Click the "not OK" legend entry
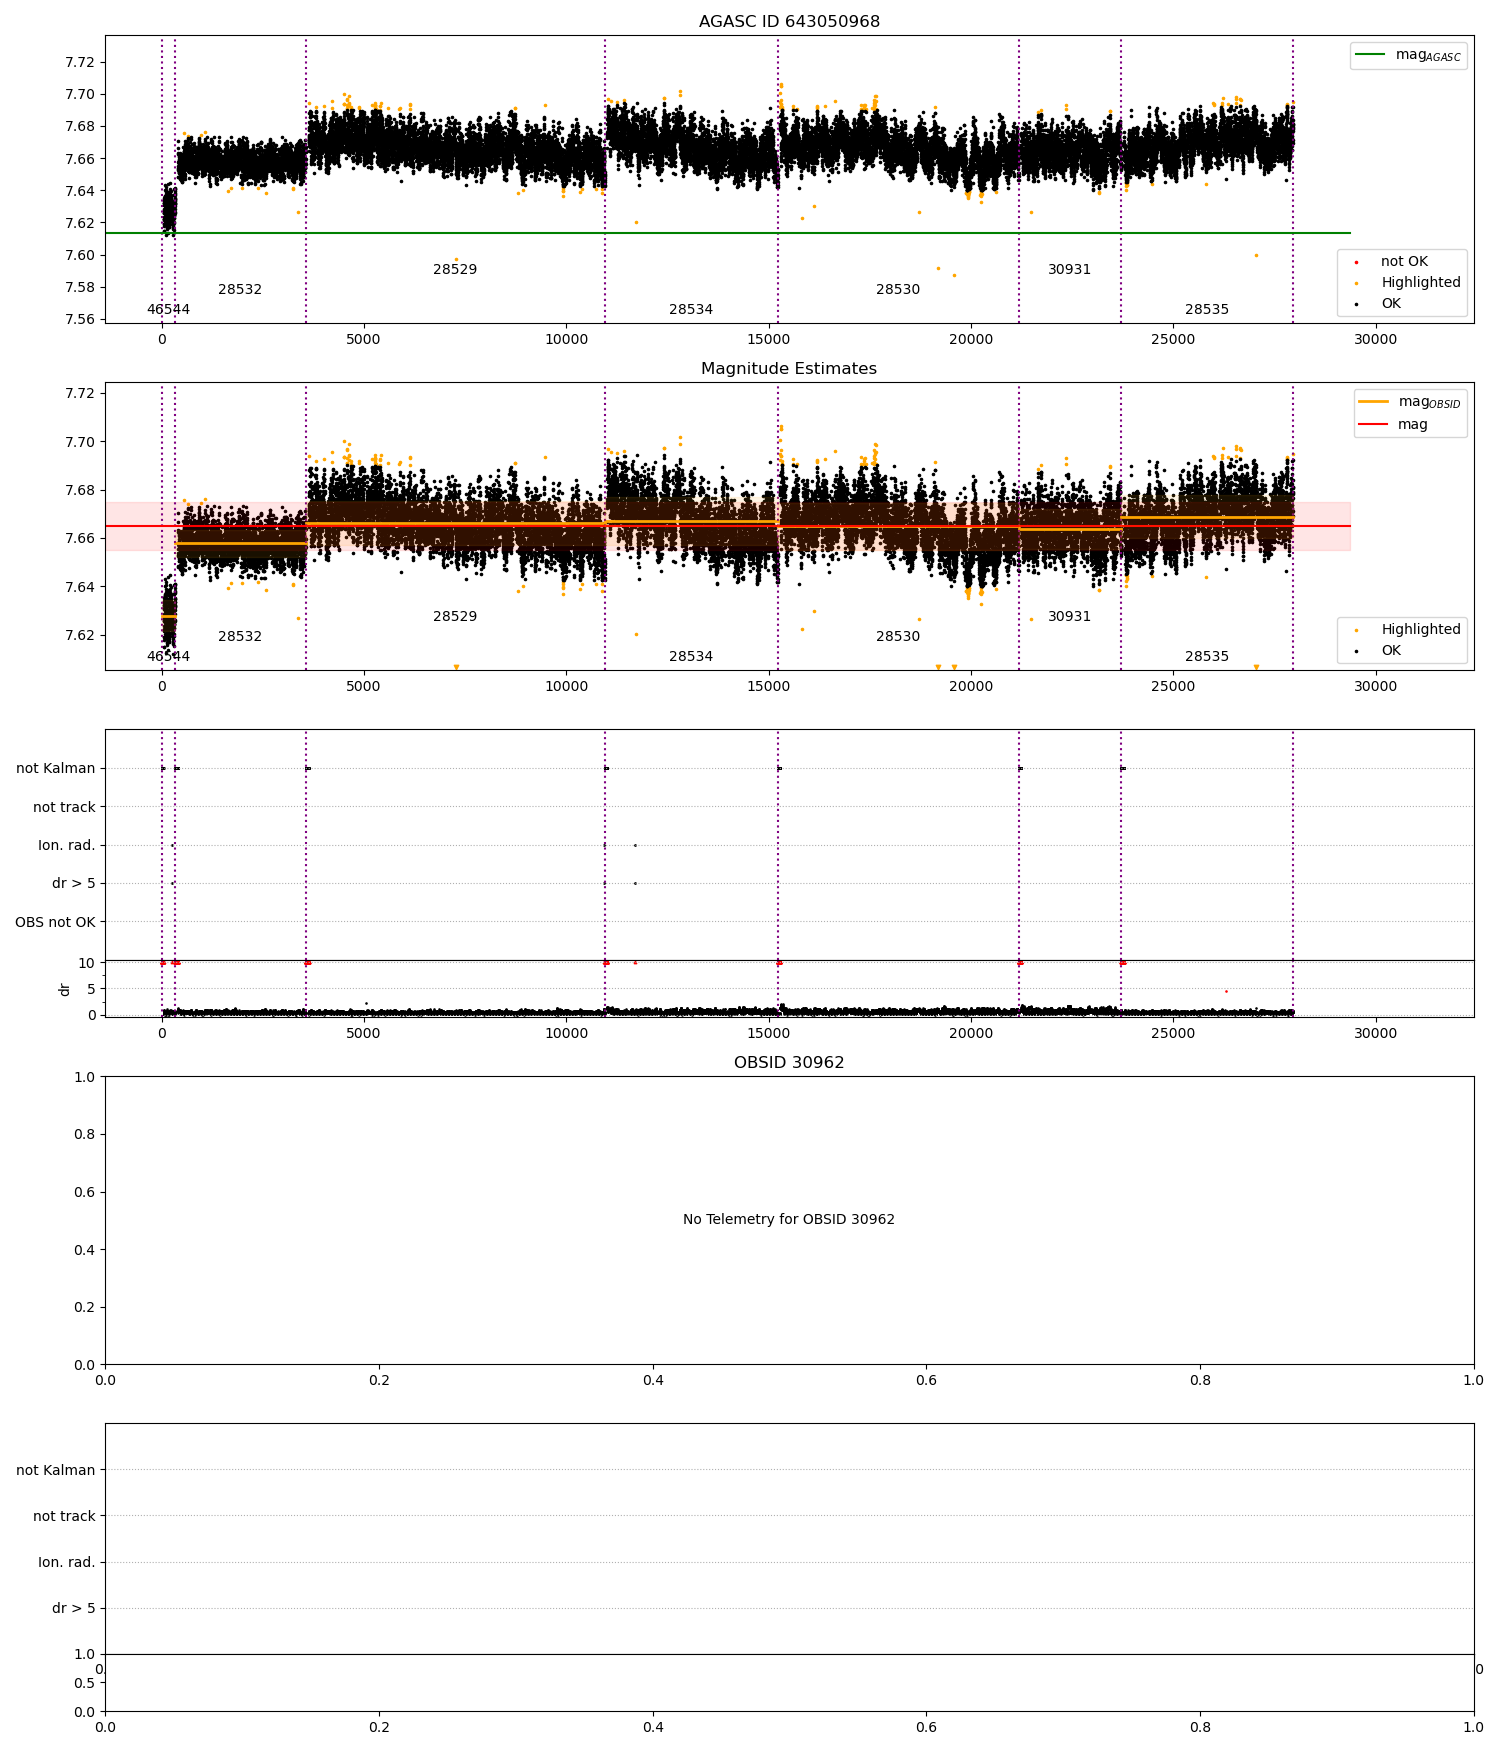 (1404, 262)
